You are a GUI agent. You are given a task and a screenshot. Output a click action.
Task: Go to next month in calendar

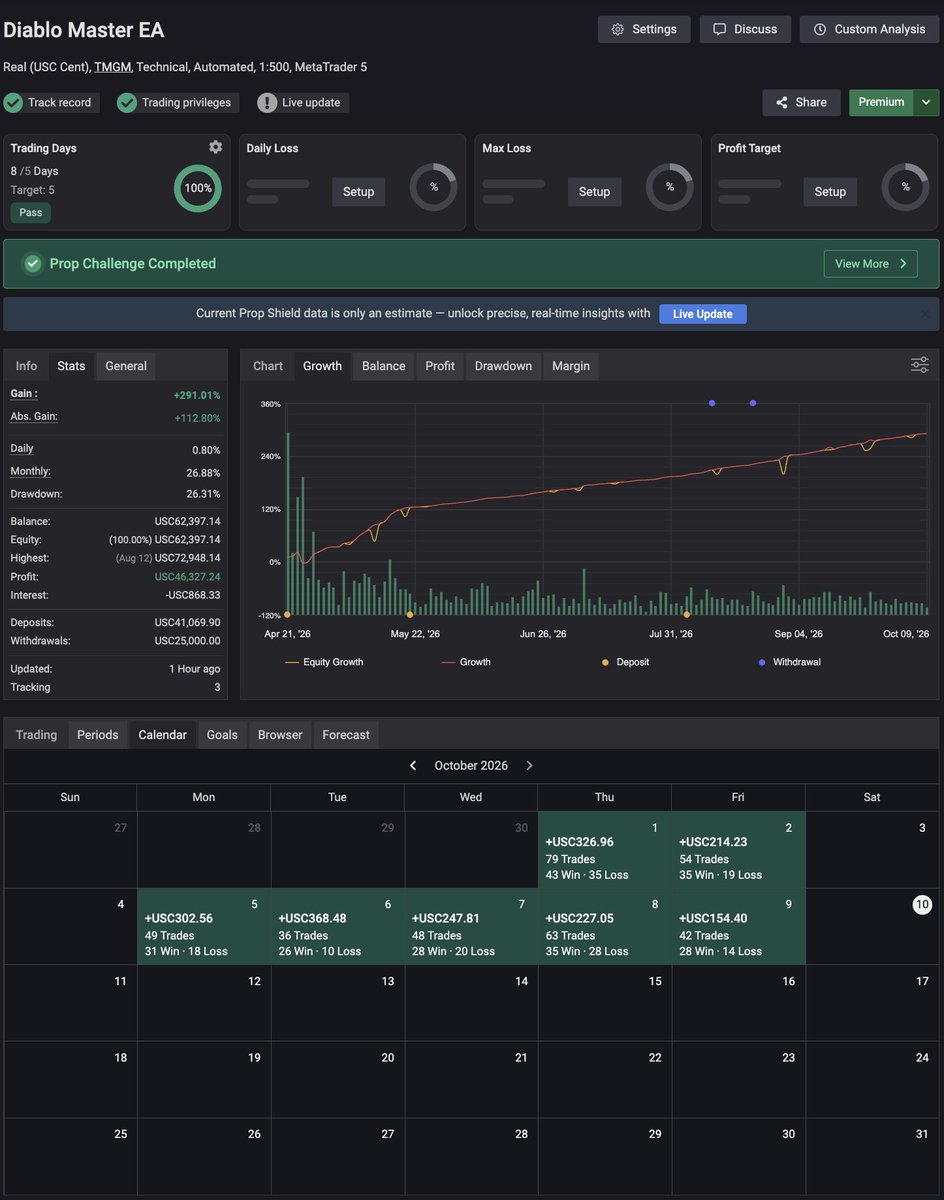point(530,766)
